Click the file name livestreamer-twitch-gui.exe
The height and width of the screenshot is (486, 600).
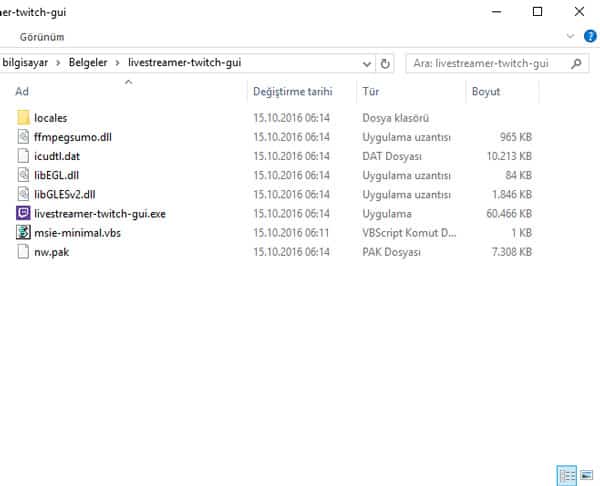click(100, 214)
